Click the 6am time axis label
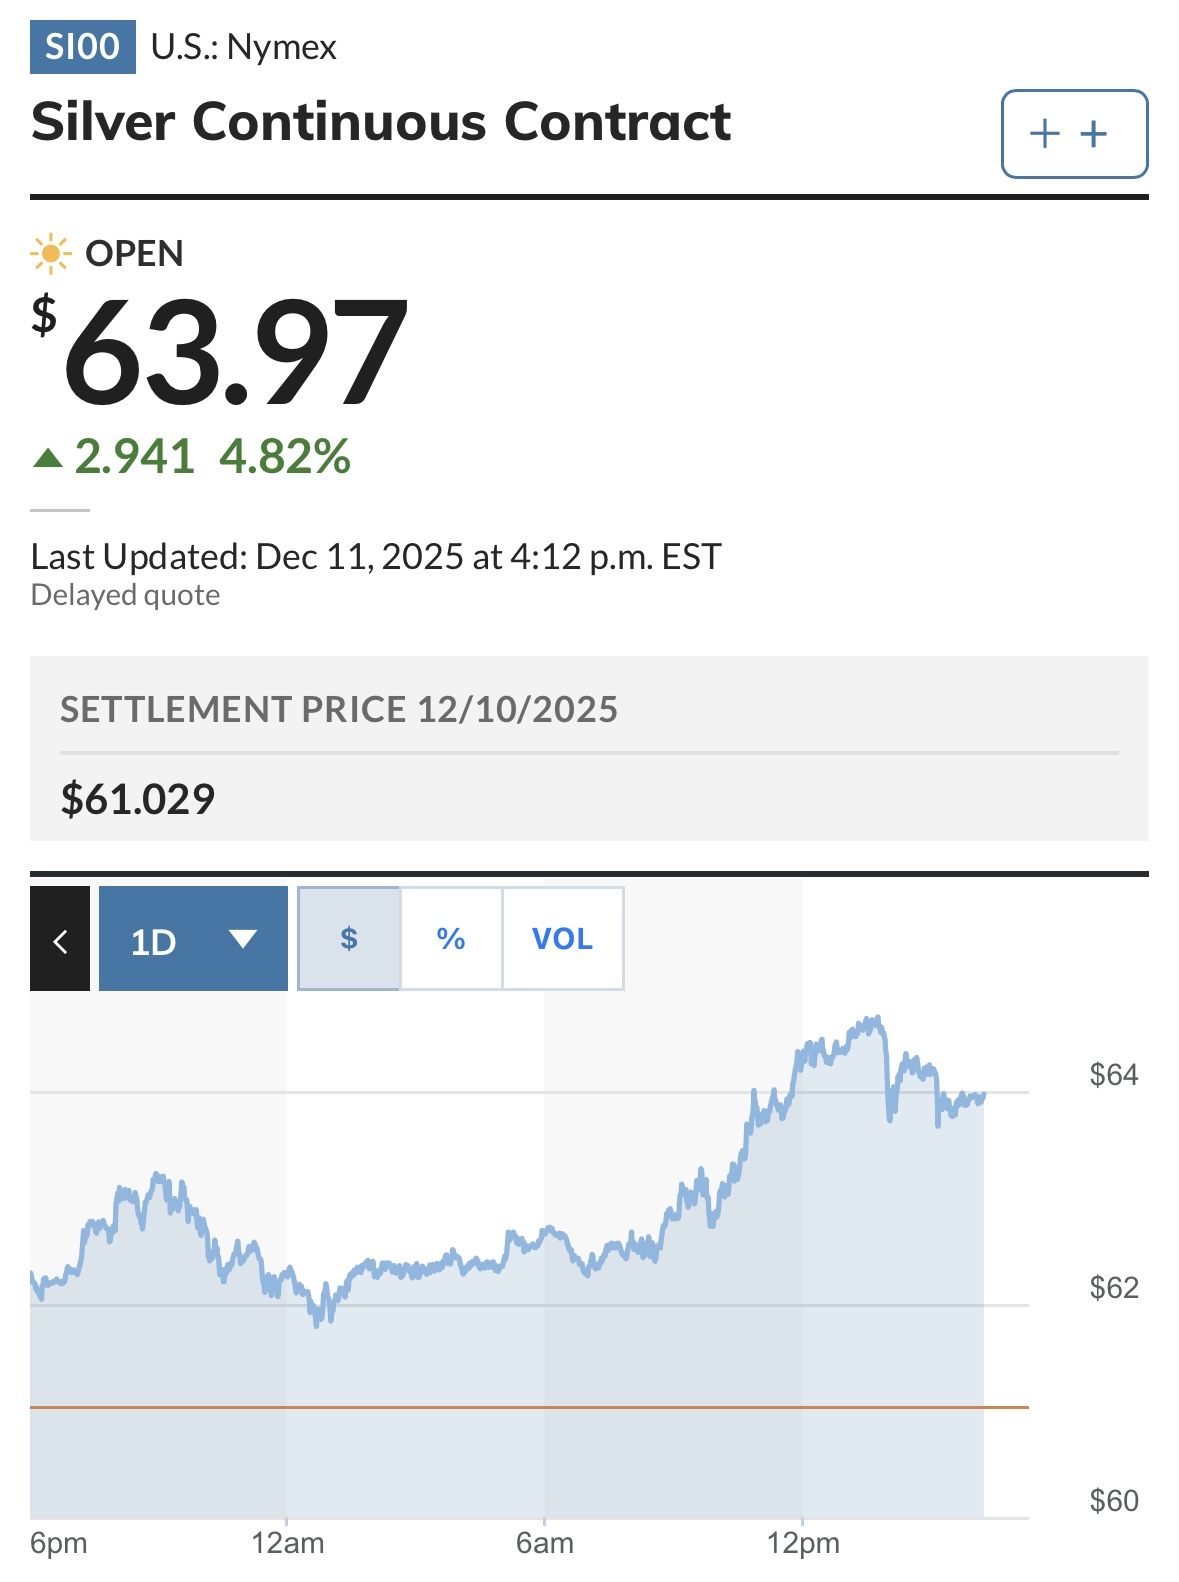Image resolution: width=1179 pixels, height=1582 pixels. (x=545, y=1543)
